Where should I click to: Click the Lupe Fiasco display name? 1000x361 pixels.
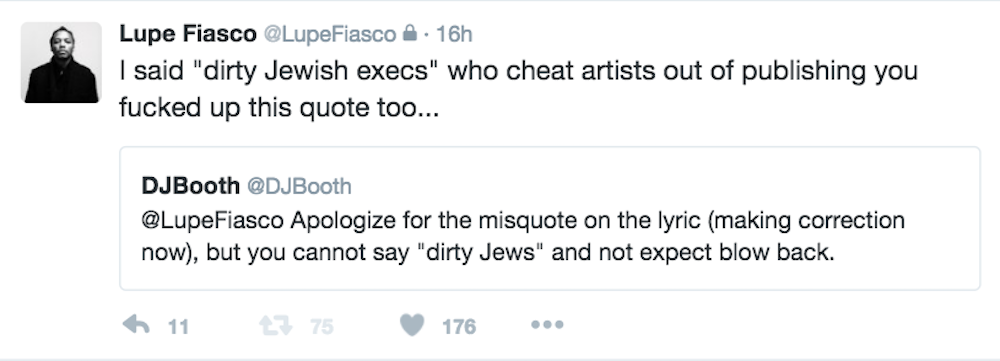pos(188,34)
